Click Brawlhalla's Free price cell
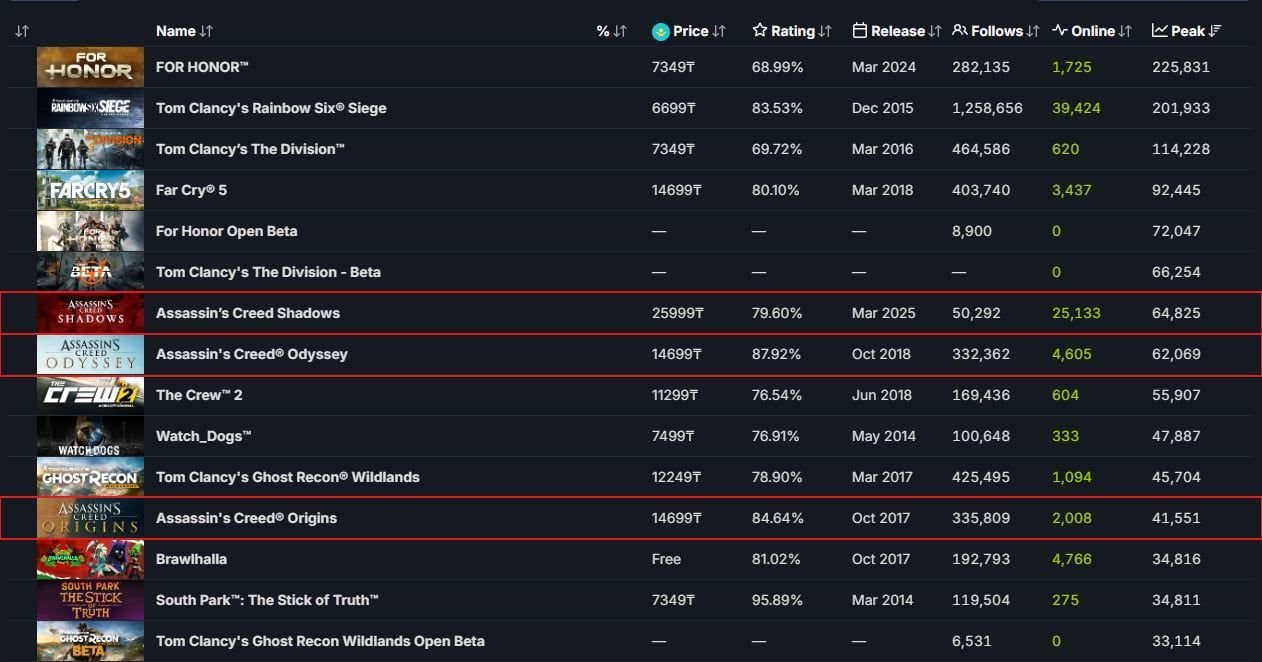The image size is (1262, 662). (x=666, y=559)
